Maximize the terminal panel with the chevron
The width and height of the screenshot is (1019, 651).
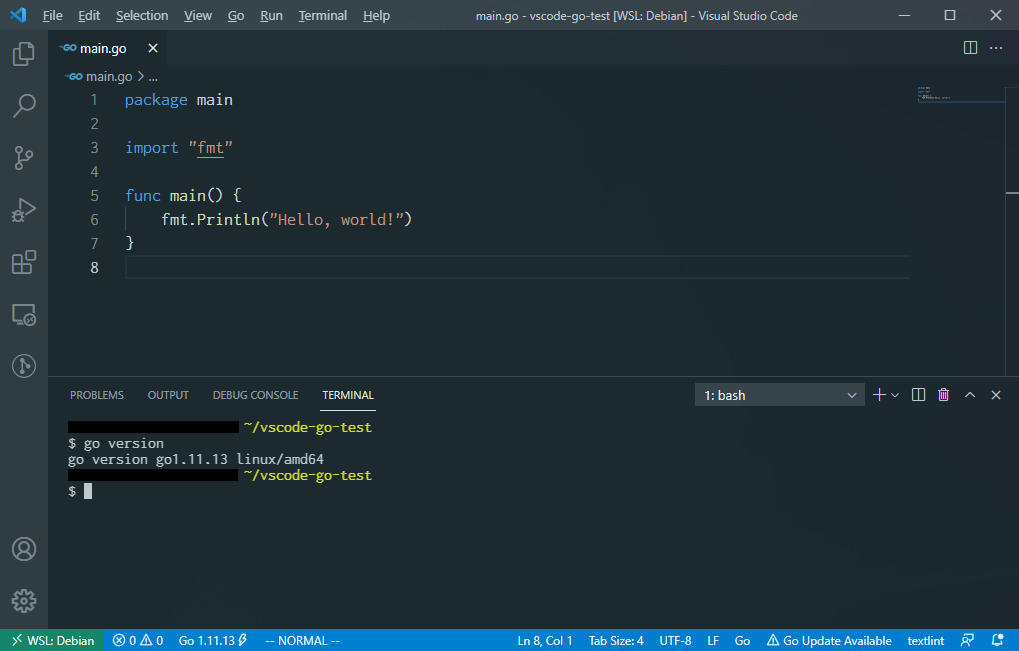coord(969,394)
